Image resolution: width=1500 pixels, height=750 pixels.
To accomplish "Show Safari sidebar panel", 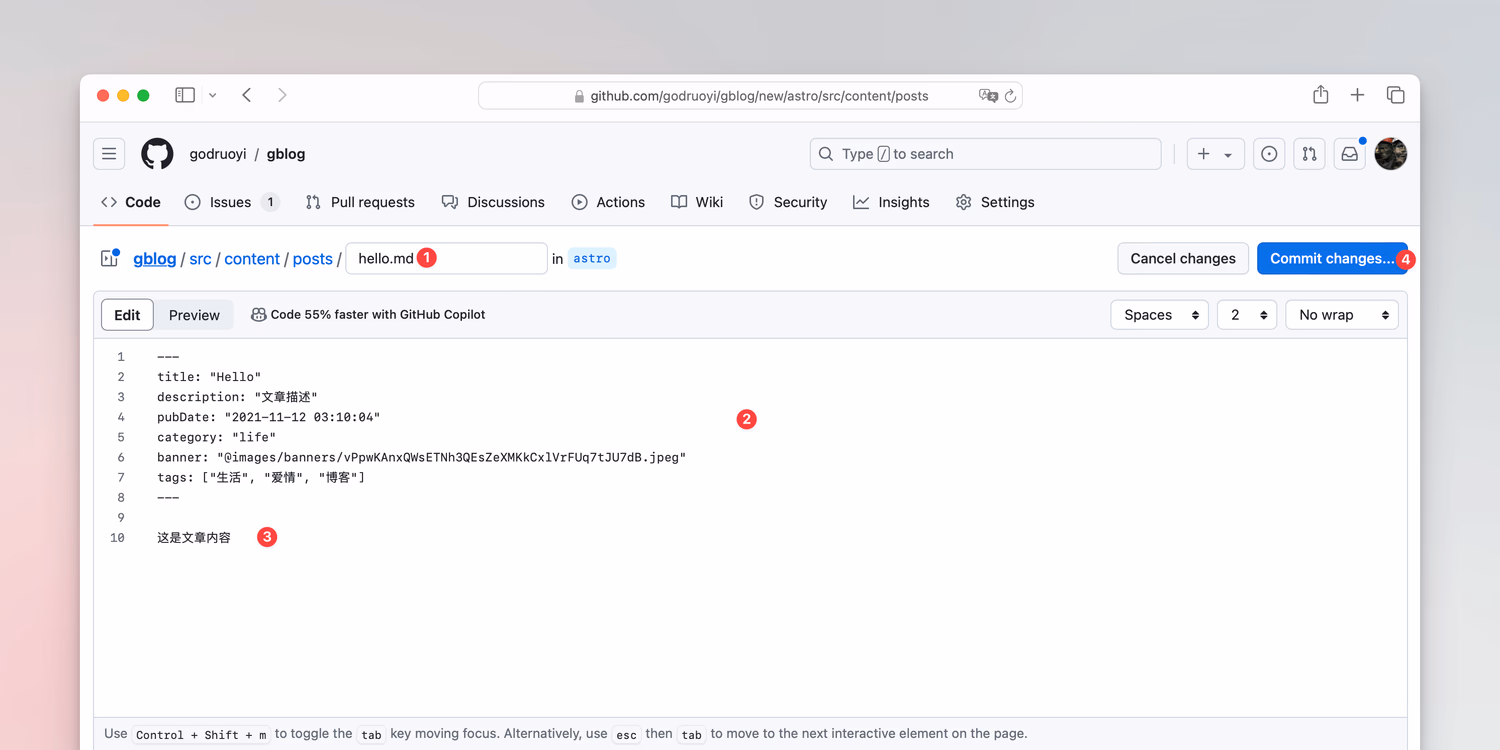I will [185, 95].
